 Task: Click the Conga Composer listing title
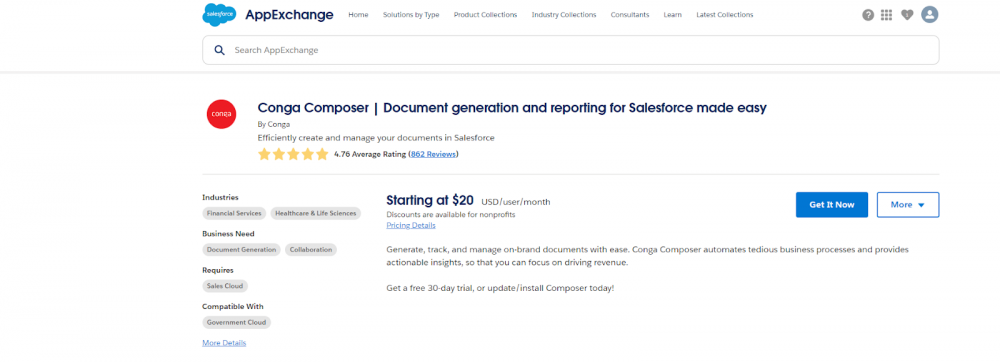pyautogui.click(x=512, y=108)
